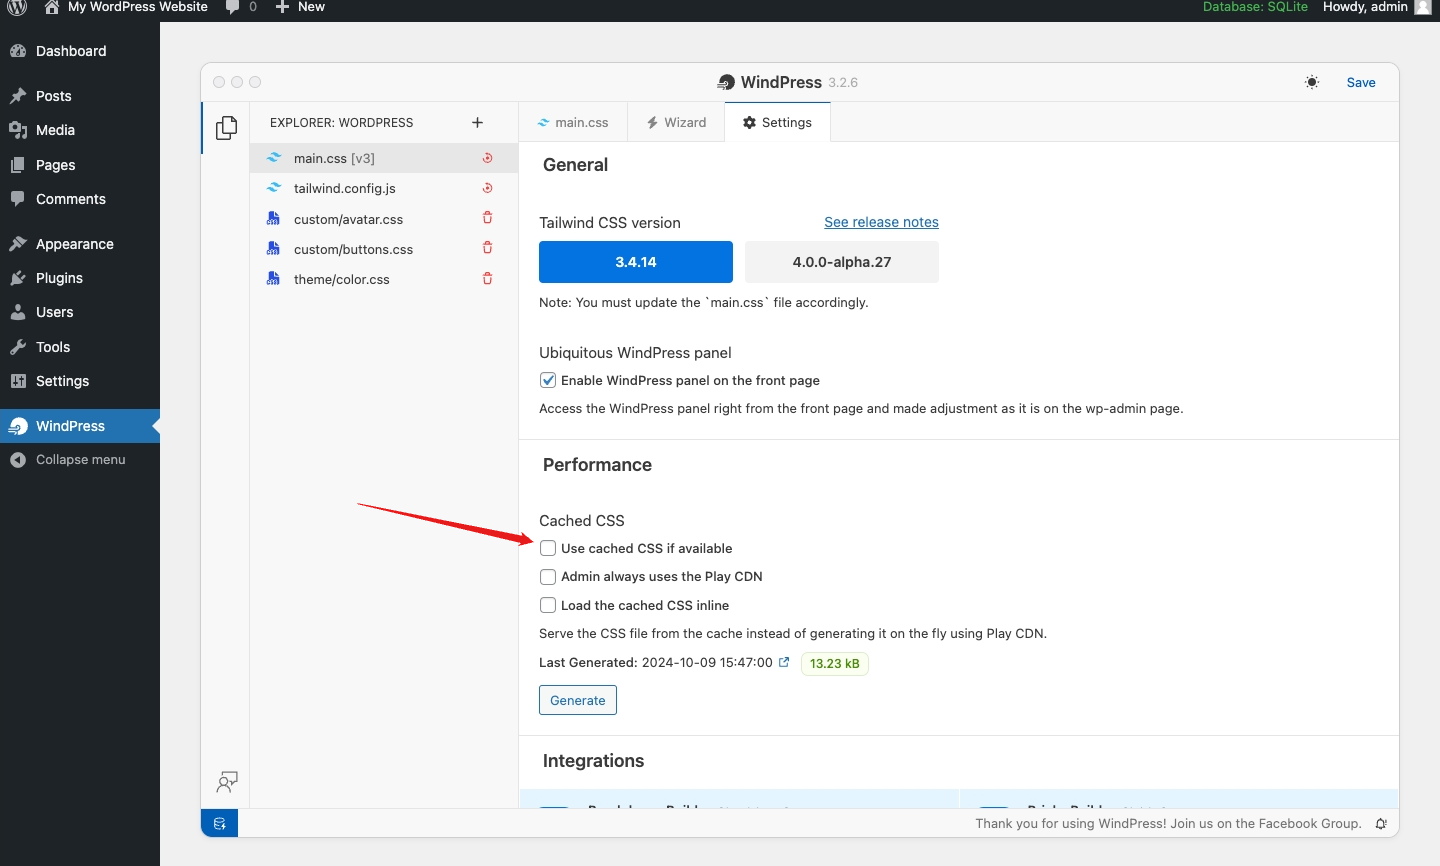
Task: Click the notification bell in the footer
Action: 1381,823
